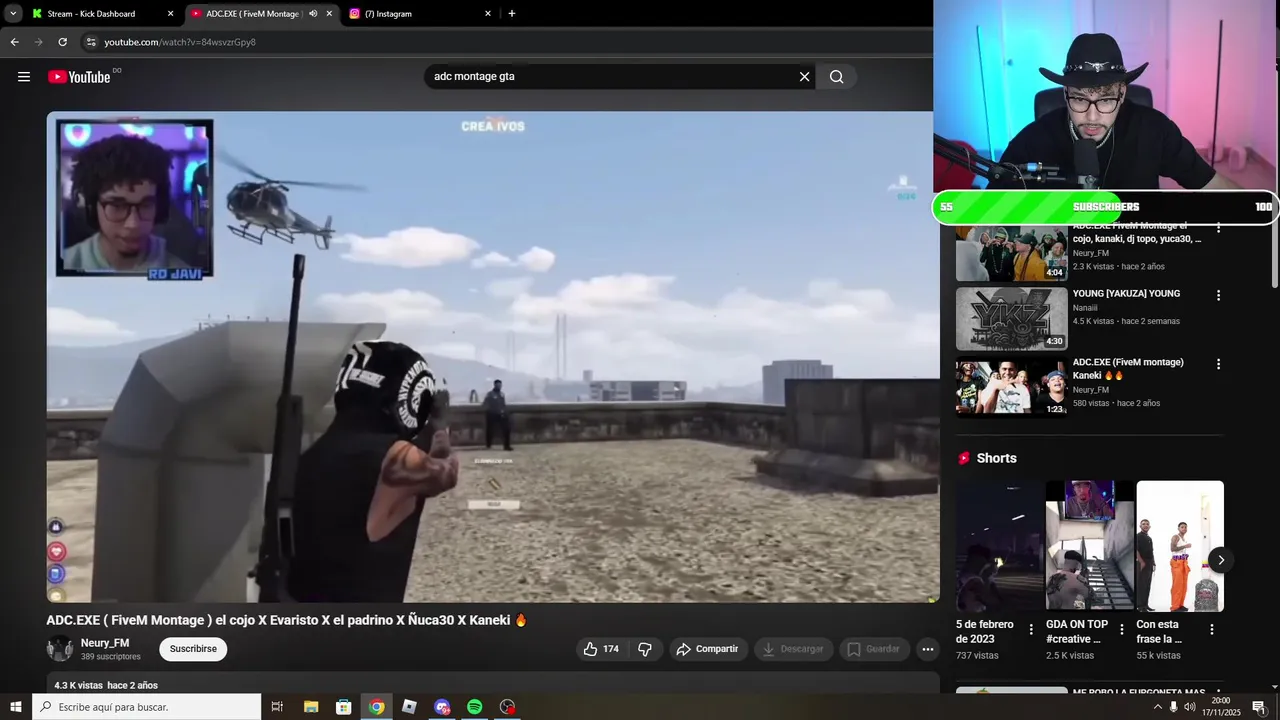Open options for 5 de febrero Short
This screenshot has height=720, width=1280.
pyautogui.click(x=1031, y=630)
